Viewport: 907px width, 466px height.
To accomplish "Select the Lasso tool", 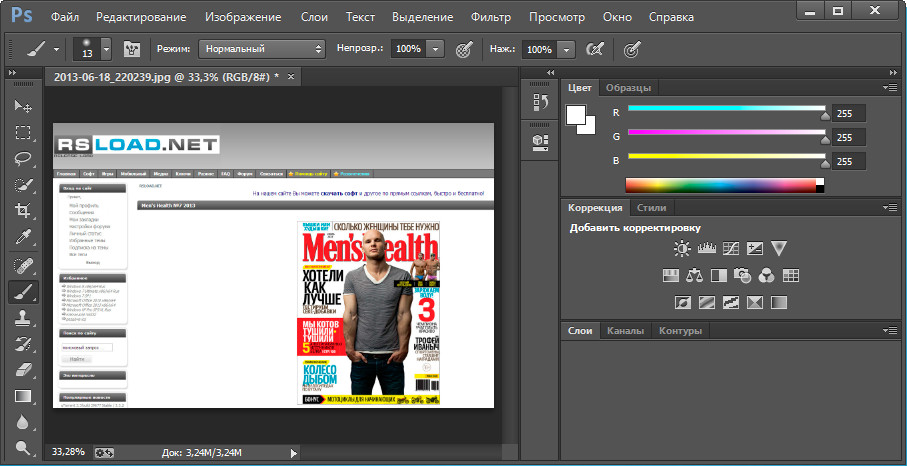I will (23, 158).
